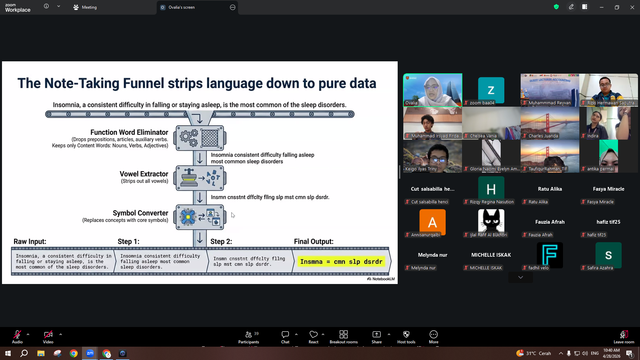Open Windows taskbar search
The width and height of the screenshot is (640, 360).
[24, 353]
